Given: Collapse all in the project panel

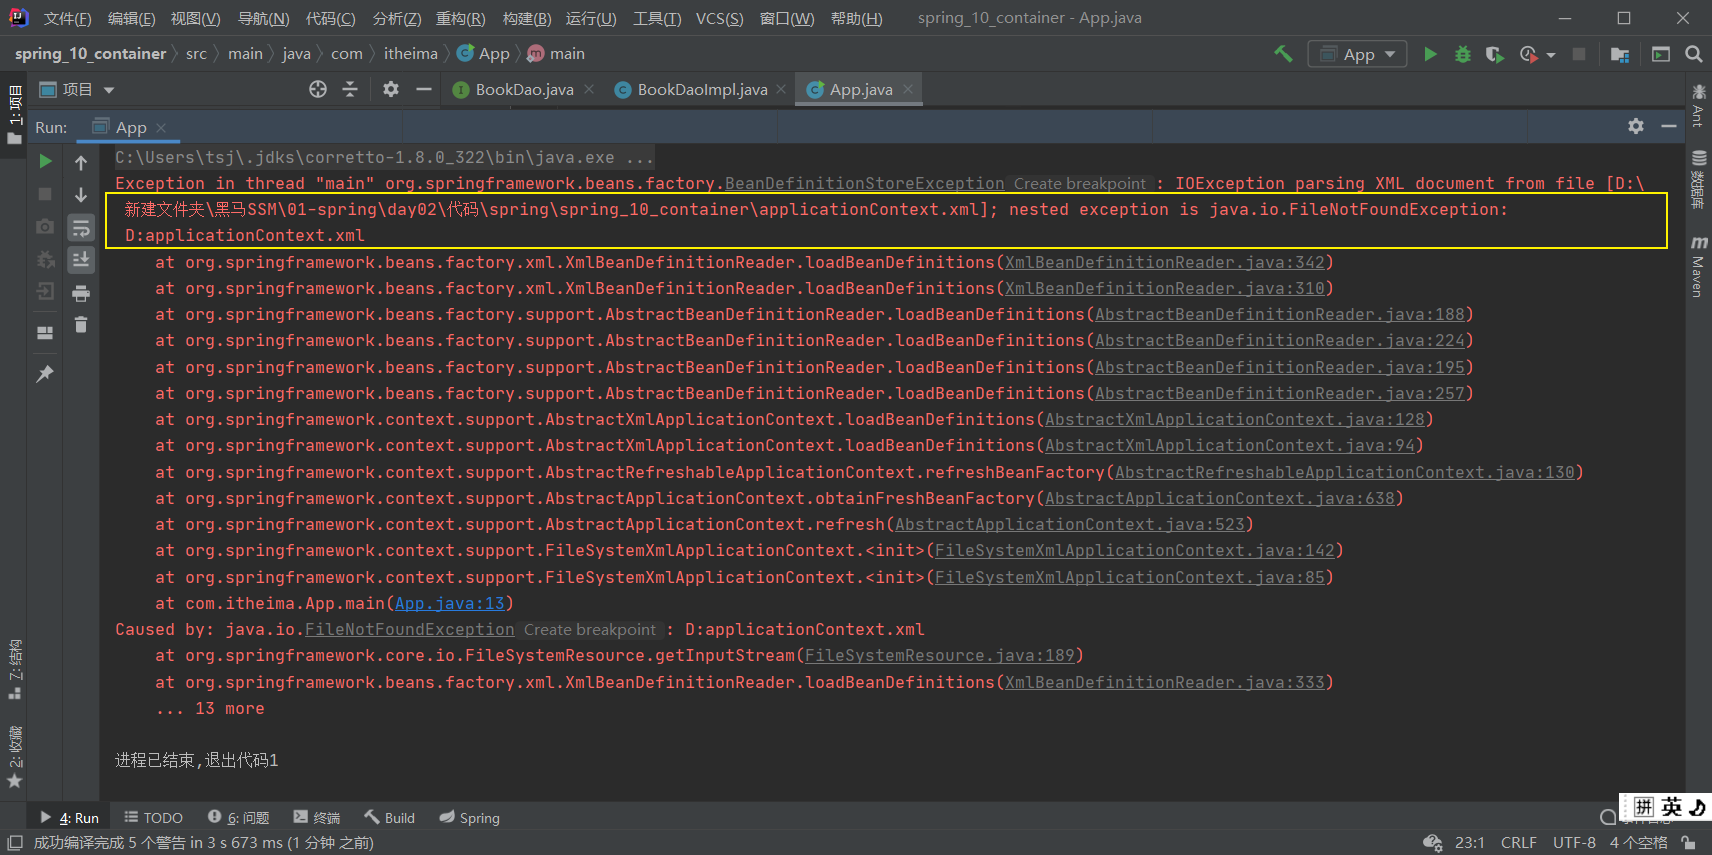Looking at the screenshot, I should (x=350, y=89).
